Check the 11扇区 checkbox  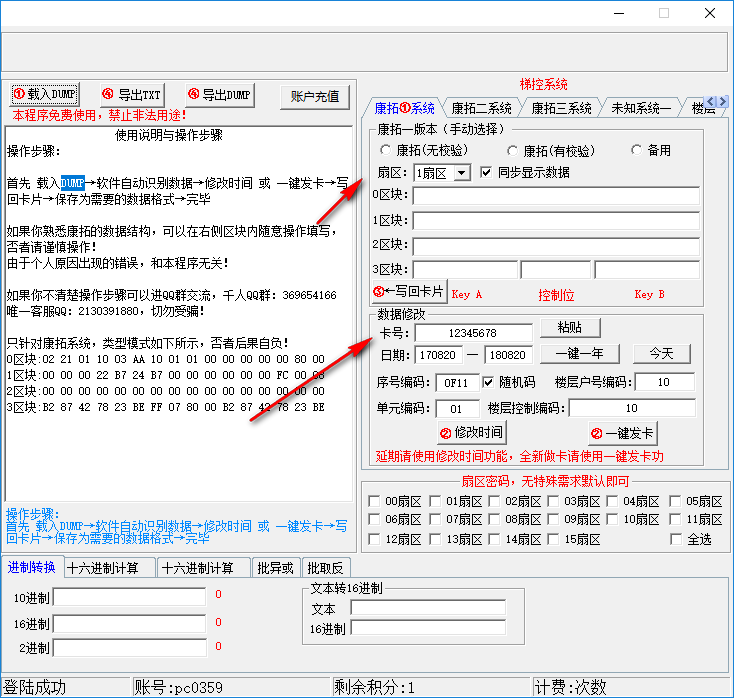tap(675, 520)
